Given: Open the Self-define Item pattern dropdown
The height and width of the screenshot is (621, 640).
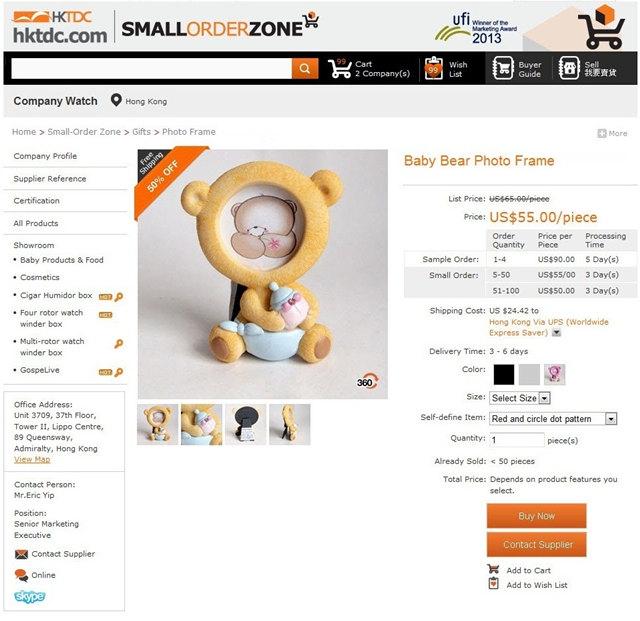Looking at the screenshot, I should [553, 419].
